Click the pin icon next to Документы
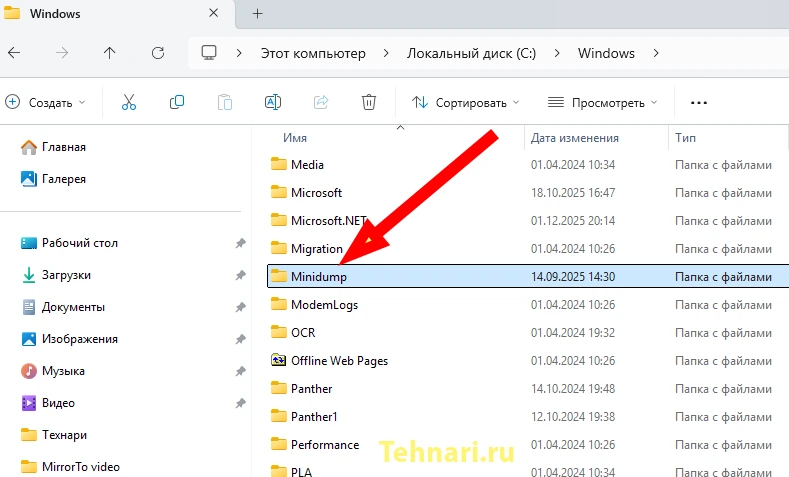This screenshot has height=477, width=789. (x=241, y=307)
